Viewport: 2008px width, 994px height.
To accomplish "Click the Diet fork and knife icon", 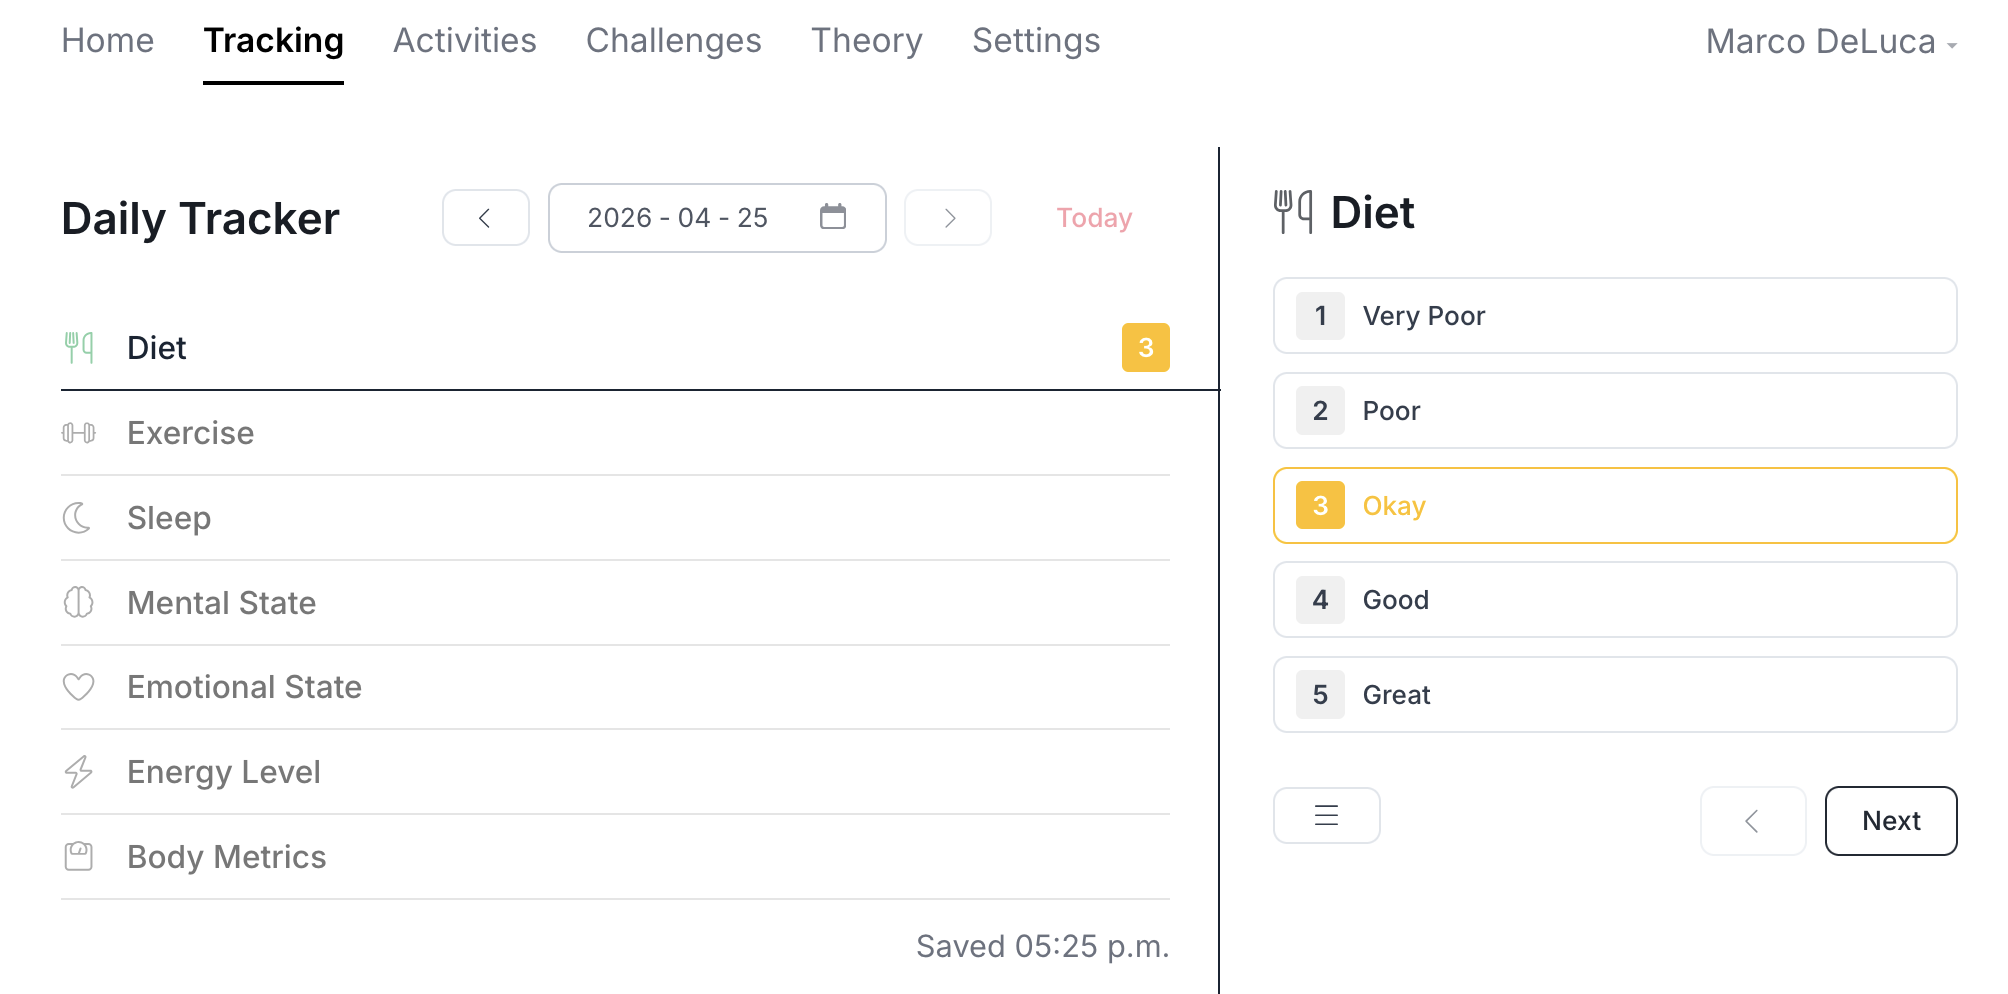I will [x=81, y=347].
